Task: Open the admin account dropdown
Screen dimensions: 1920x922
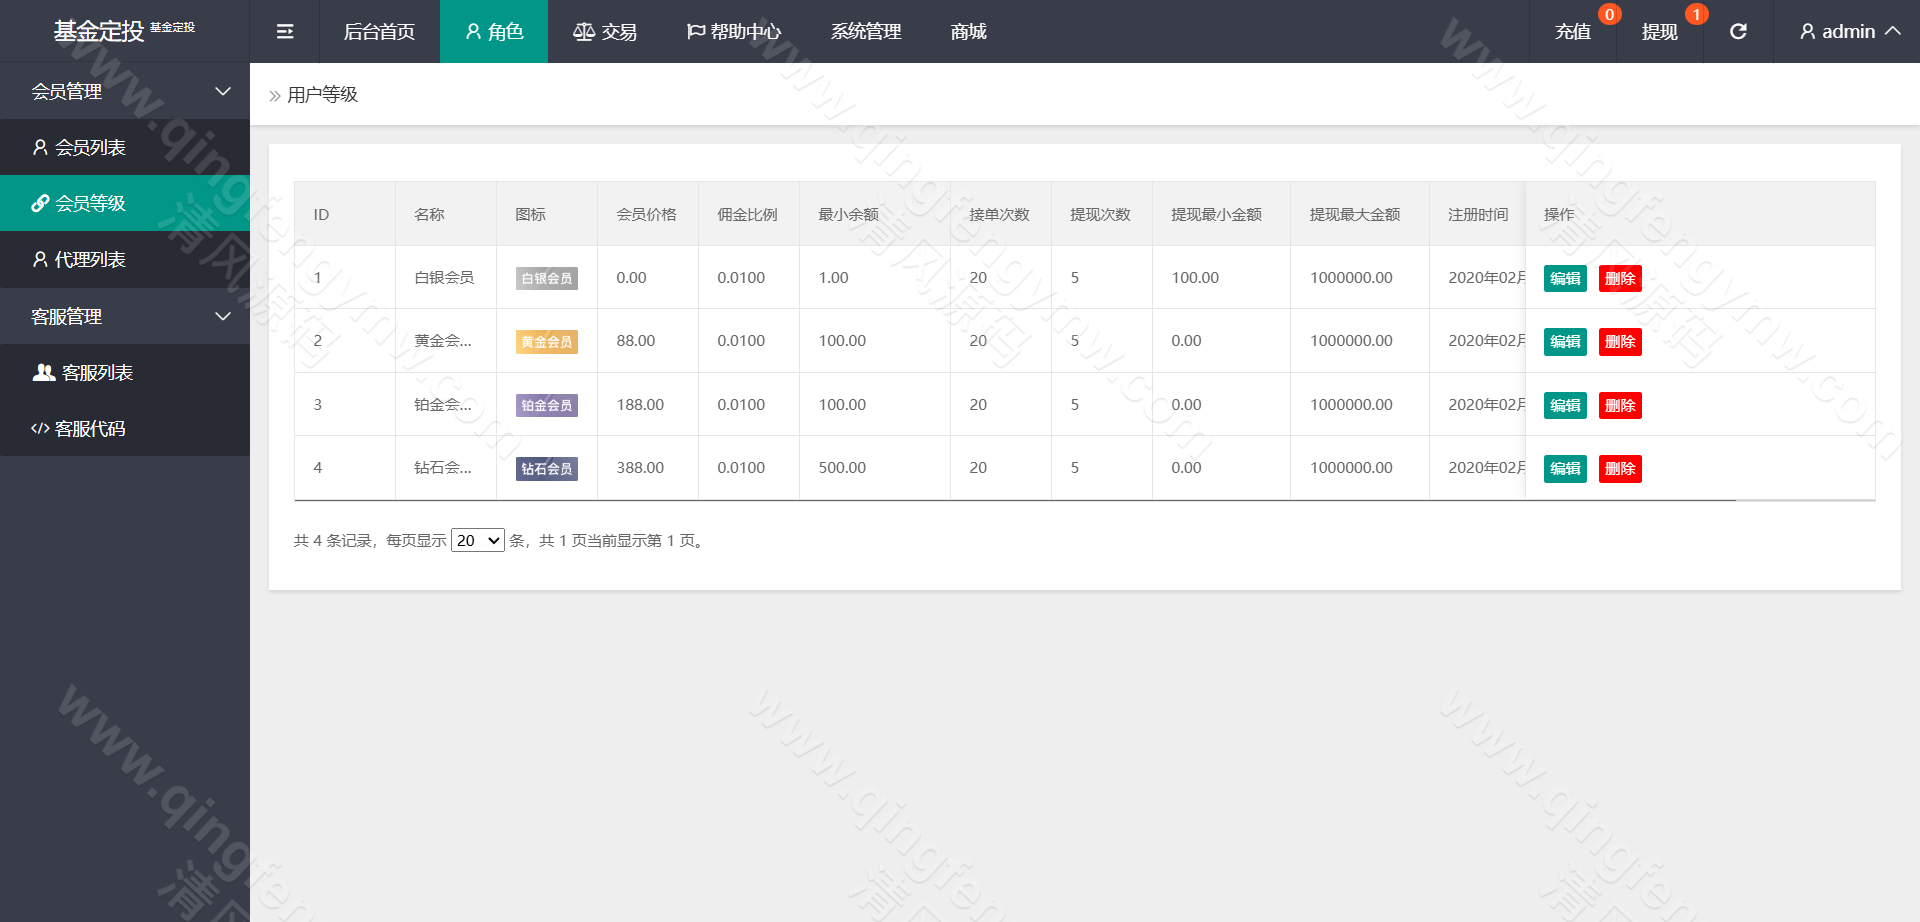Action: [x=1843, y=31]
